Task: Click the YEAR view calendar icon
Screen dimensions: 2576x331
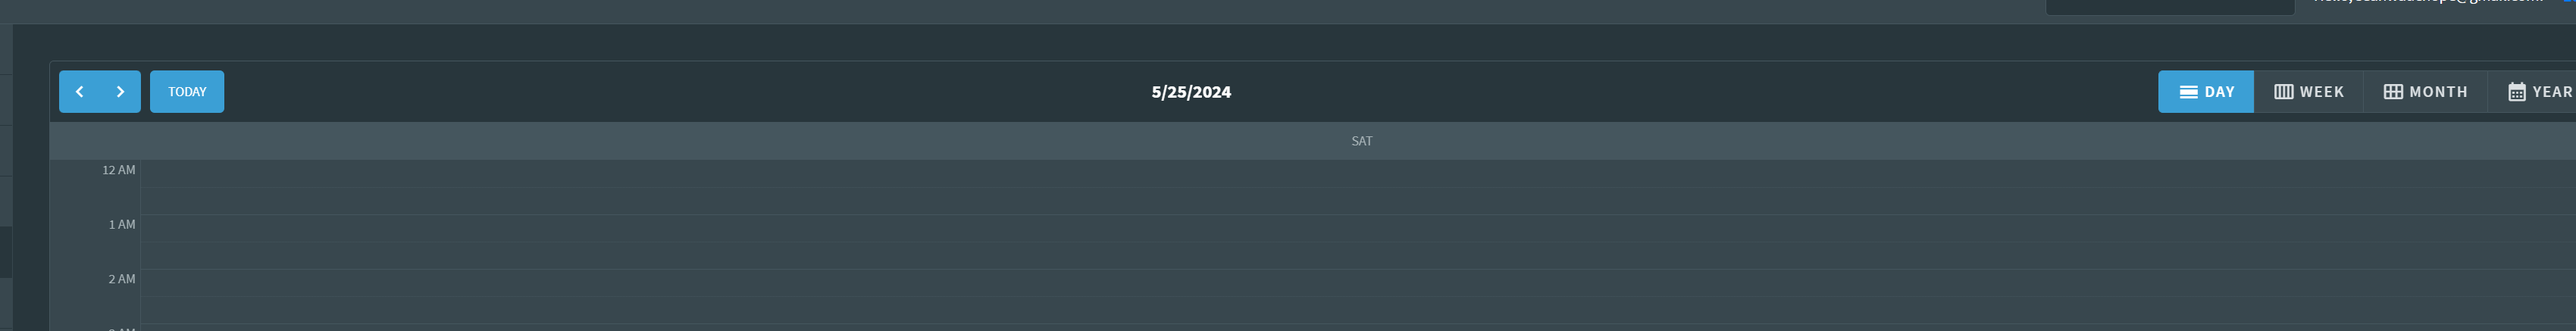Action: (2517, 92)
